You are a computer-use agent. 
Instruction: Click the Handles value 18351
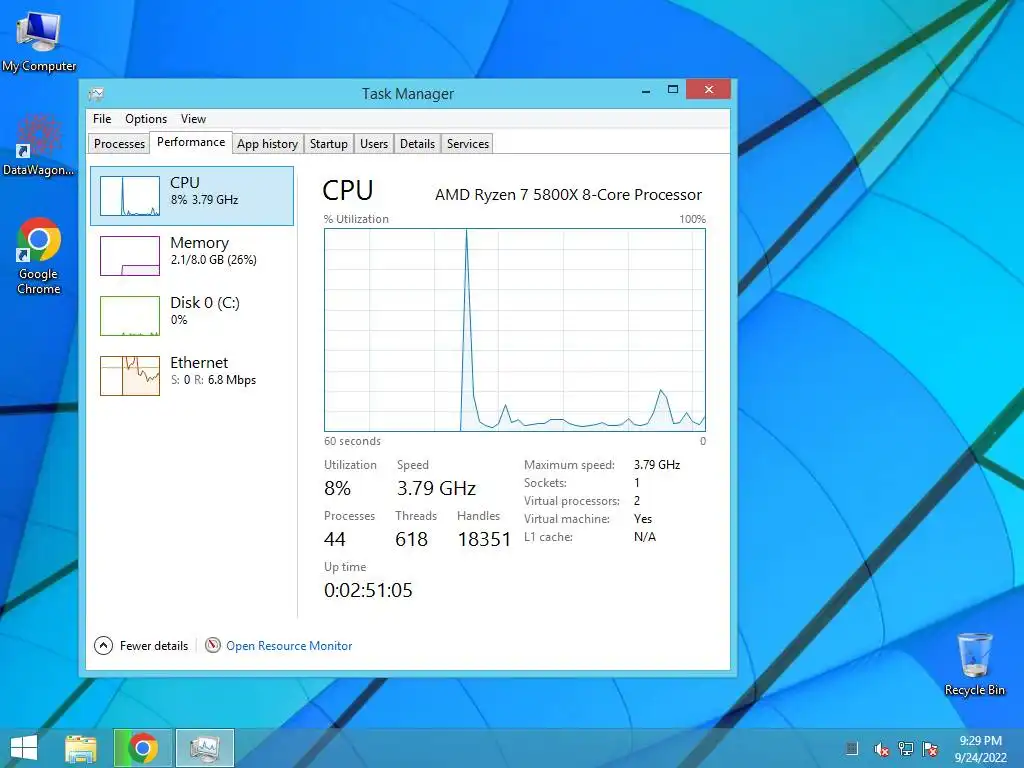click(x=484, y=539)
